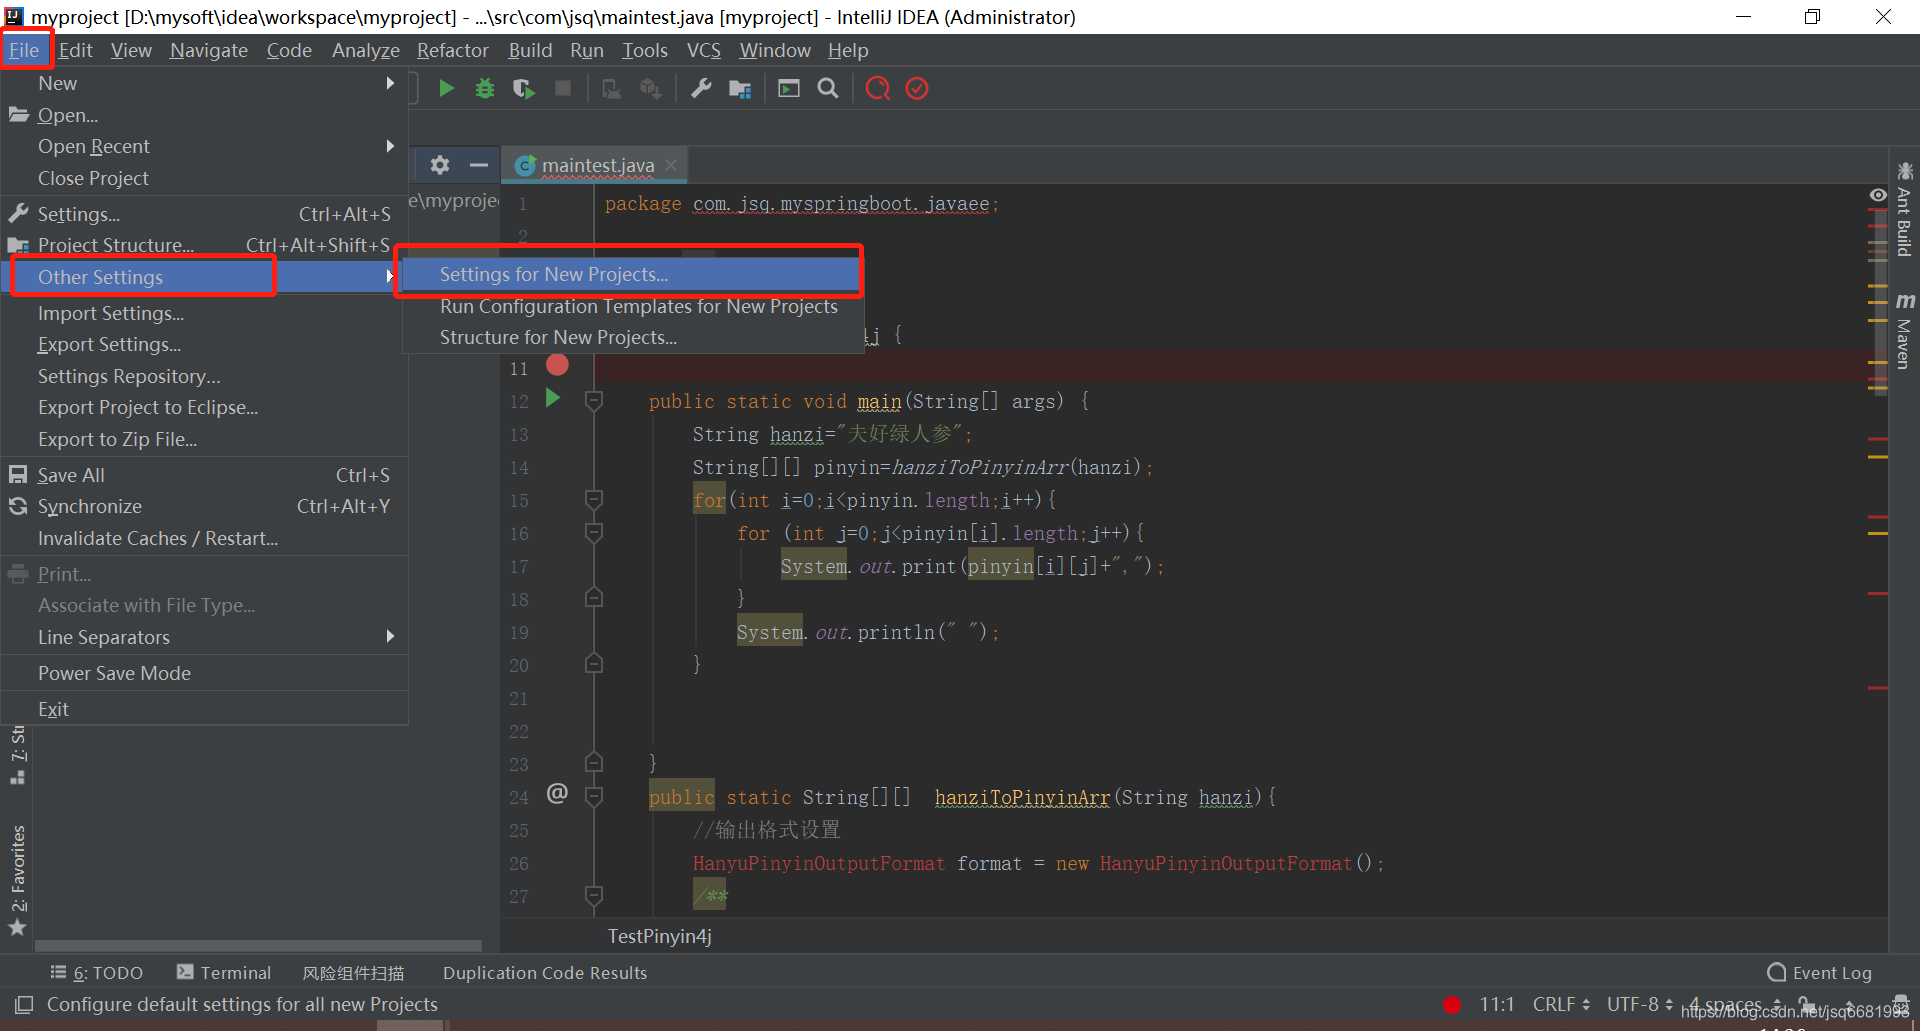Select Export Settings...
The width and height of the screenshot is (1920, 1031).
tap(205, 344)
